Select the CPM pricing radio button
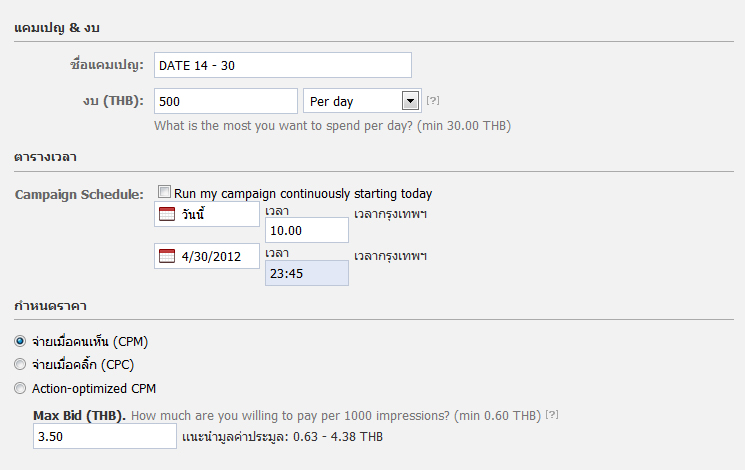This screenshot has height=470, width=745. pos(20,341)
